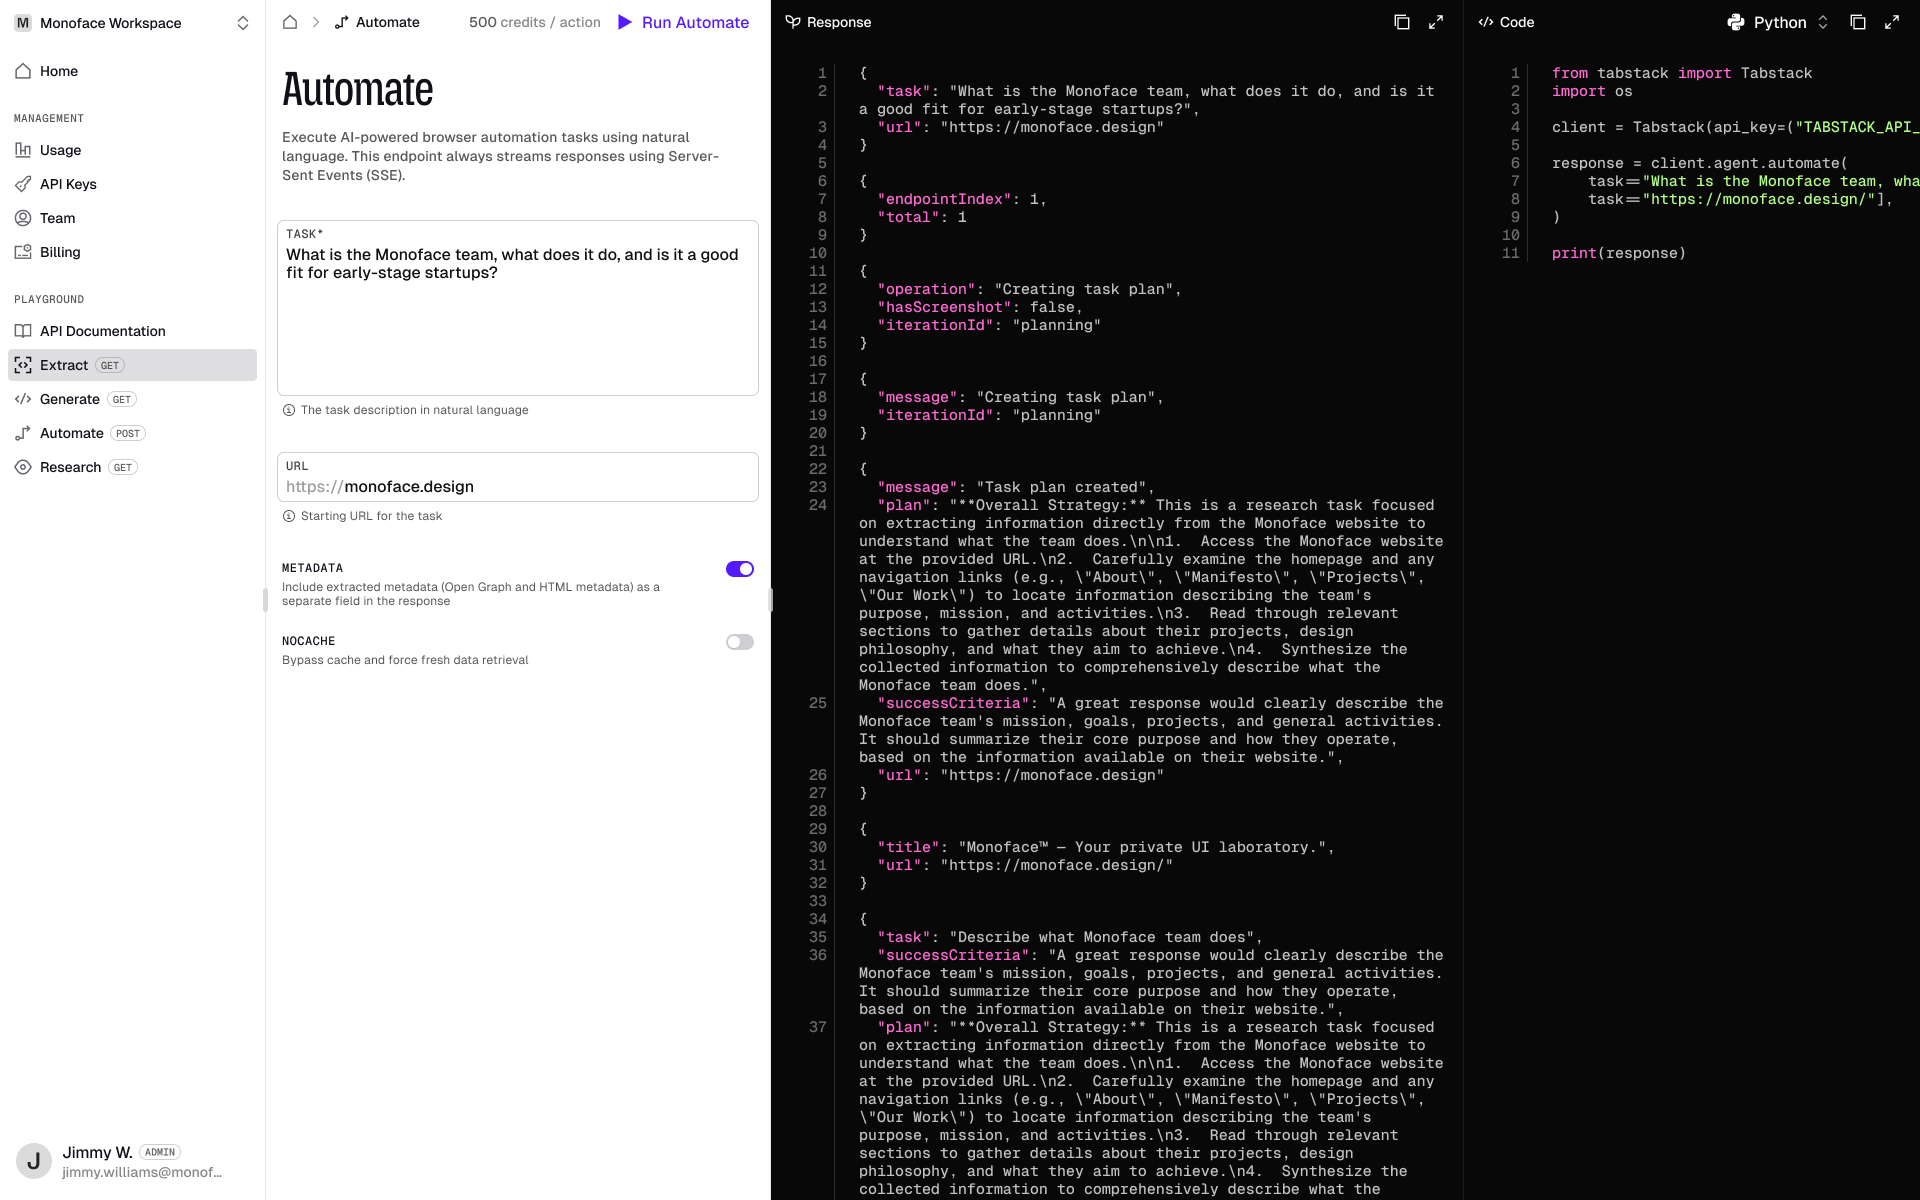Click the Code panel header icon
Image resolution: width=1920 pixels, height=1200 pixels.
click(x=1486, y=22)
